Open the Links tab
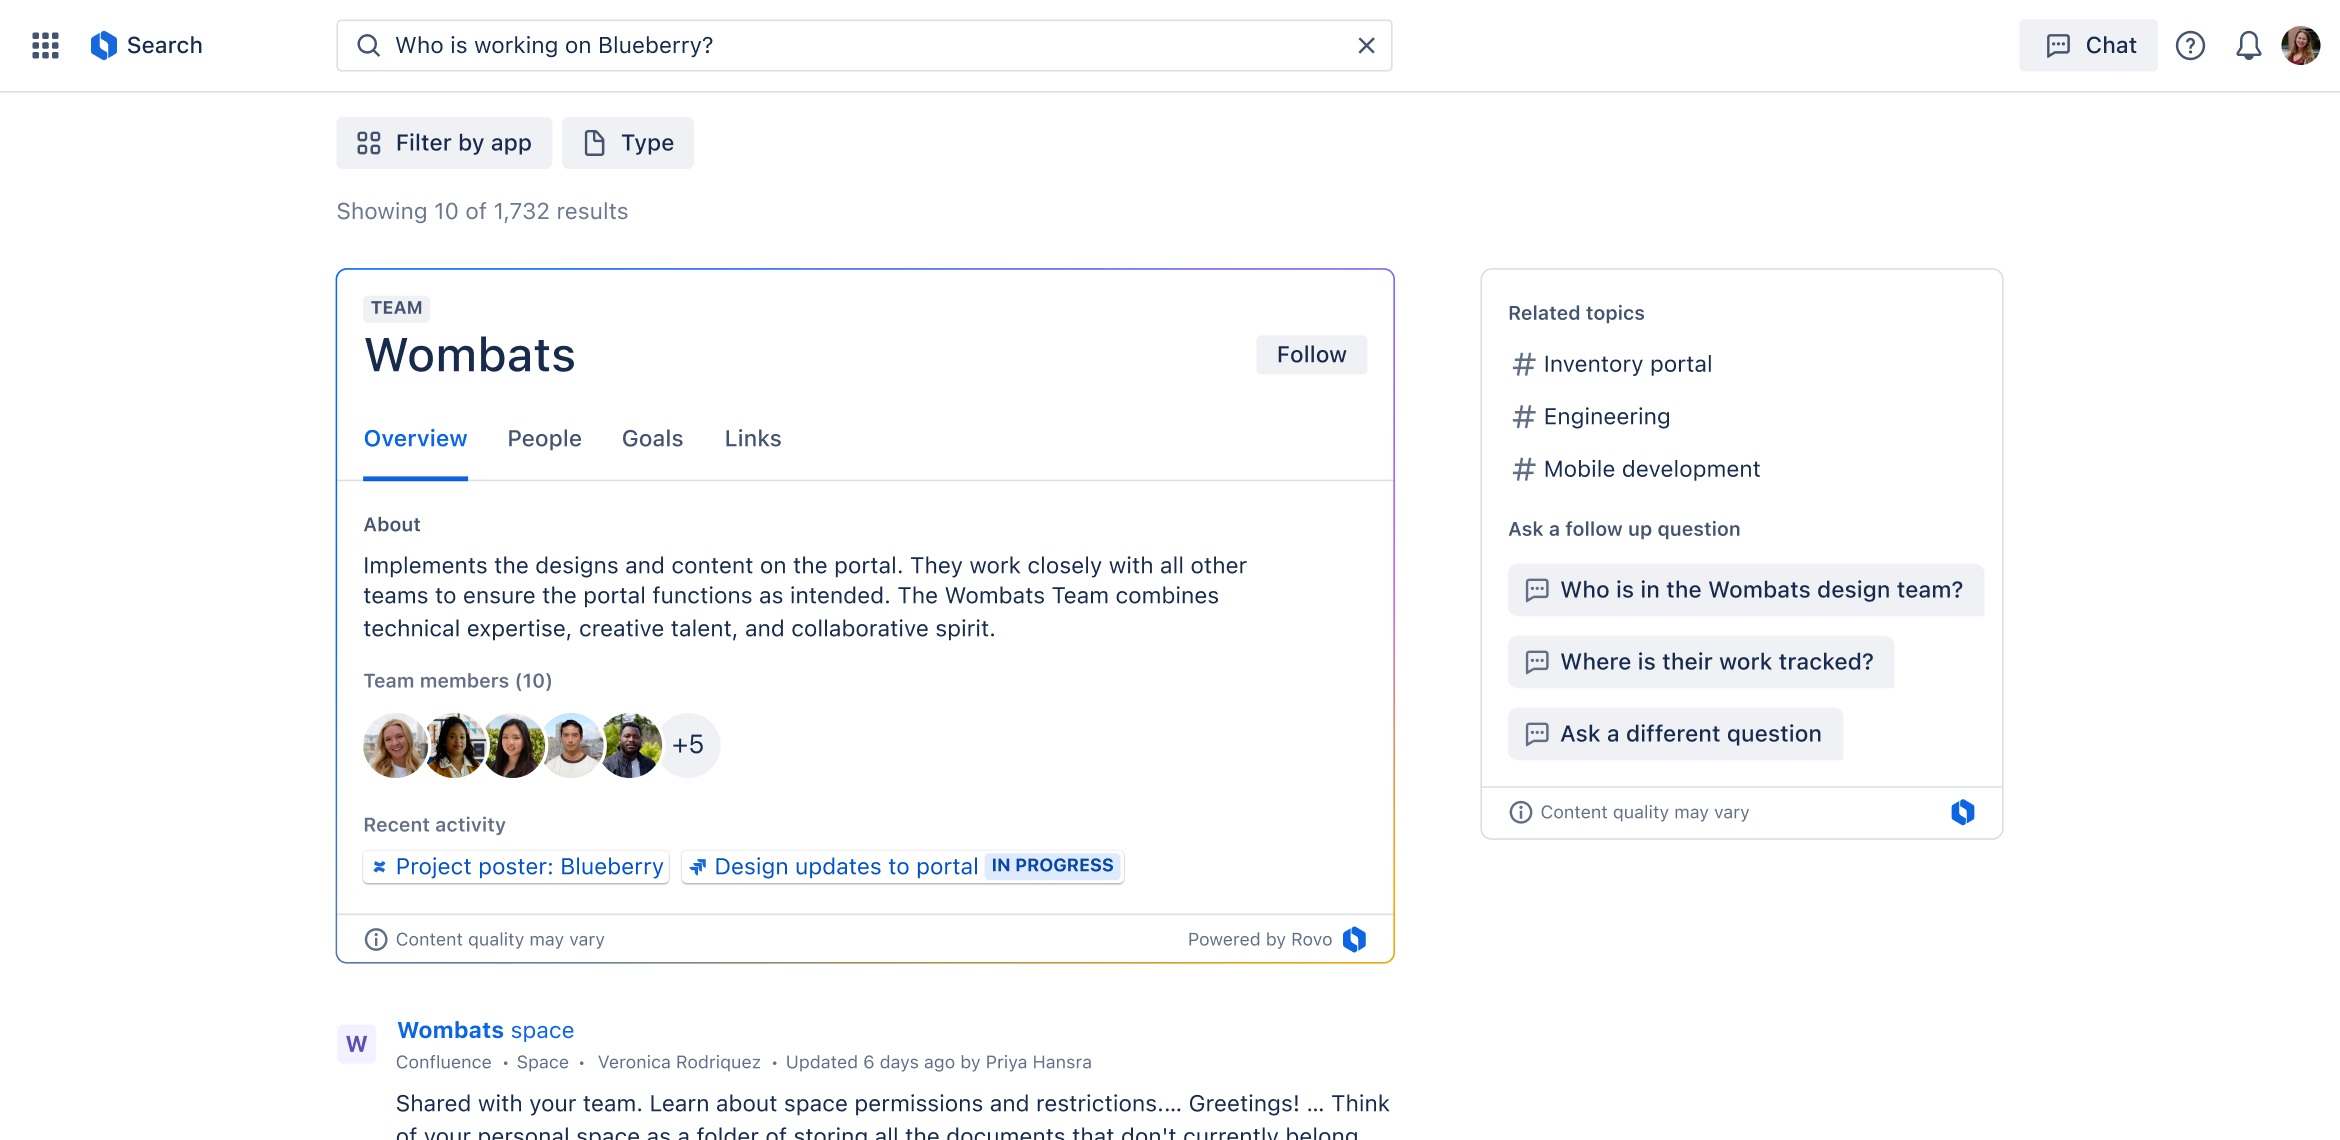Viewport: 2340px width, 1140px height. (x=752, y=438)
